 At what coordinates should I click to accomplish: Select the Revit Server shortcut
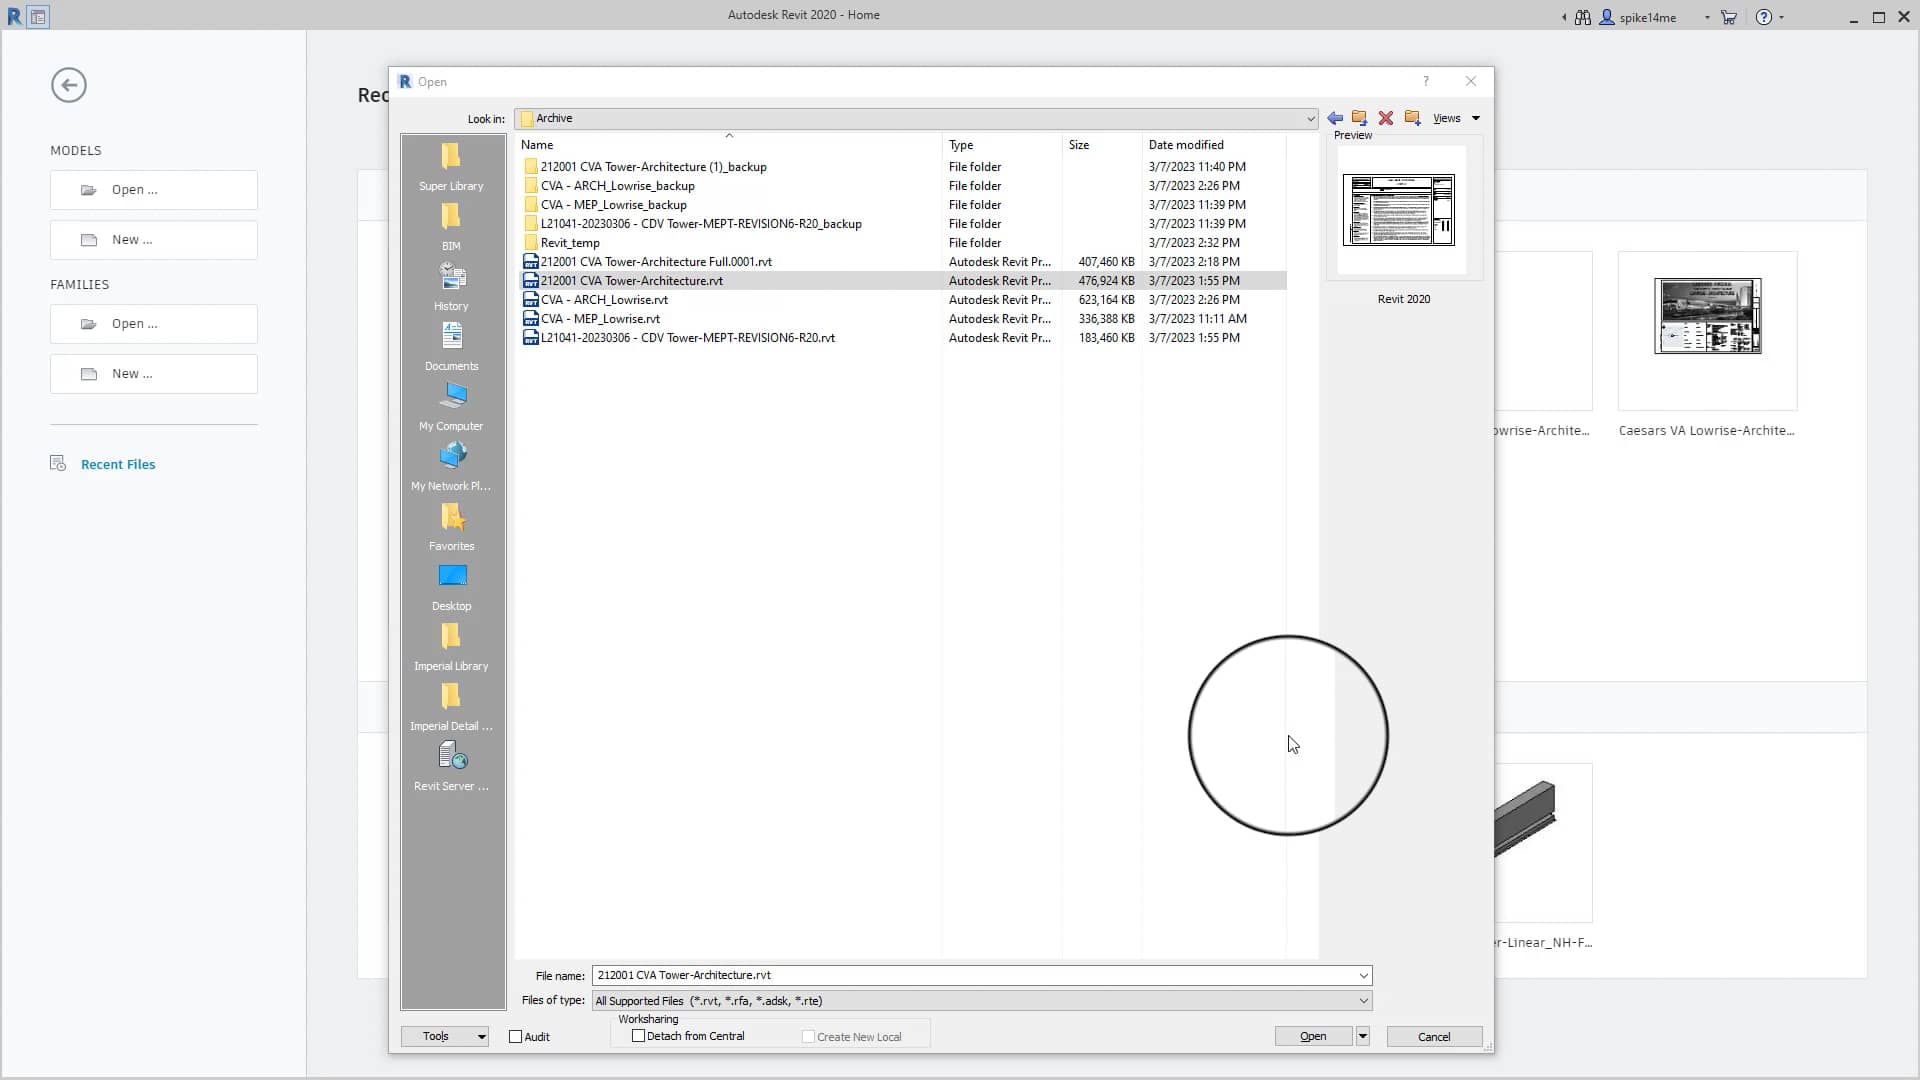tap(451, 765)
